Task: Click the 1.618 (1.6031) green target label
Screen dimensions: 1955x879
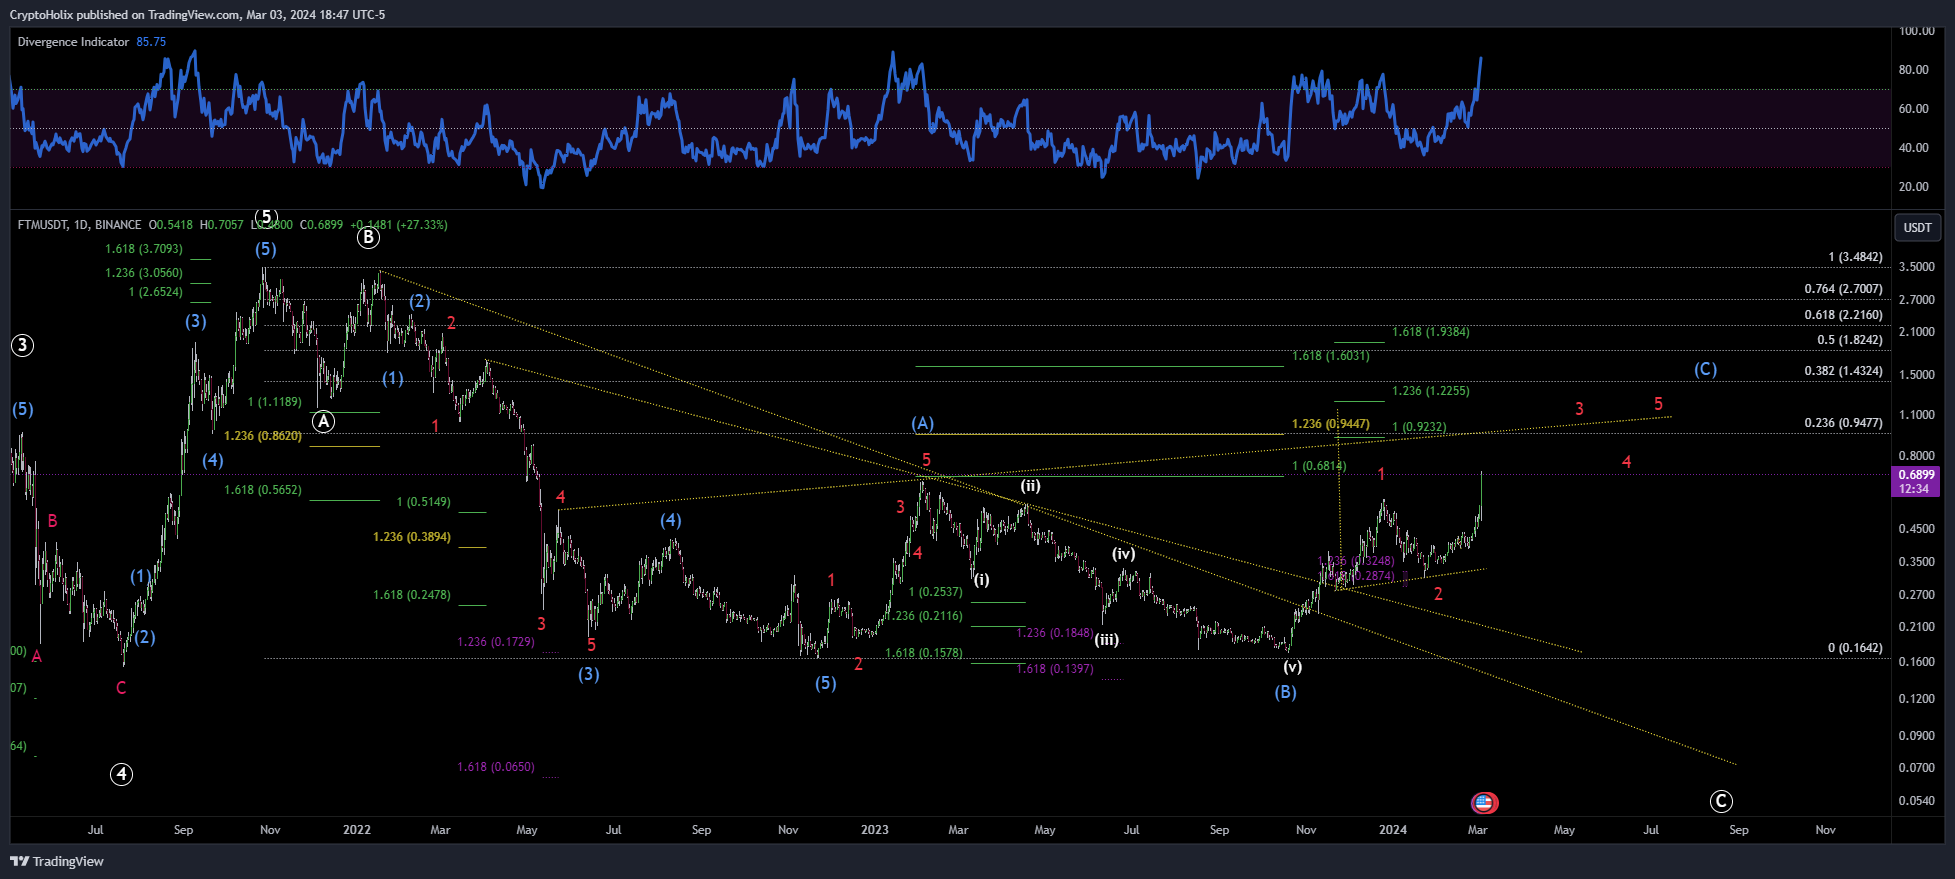Action: [1330, 356]
